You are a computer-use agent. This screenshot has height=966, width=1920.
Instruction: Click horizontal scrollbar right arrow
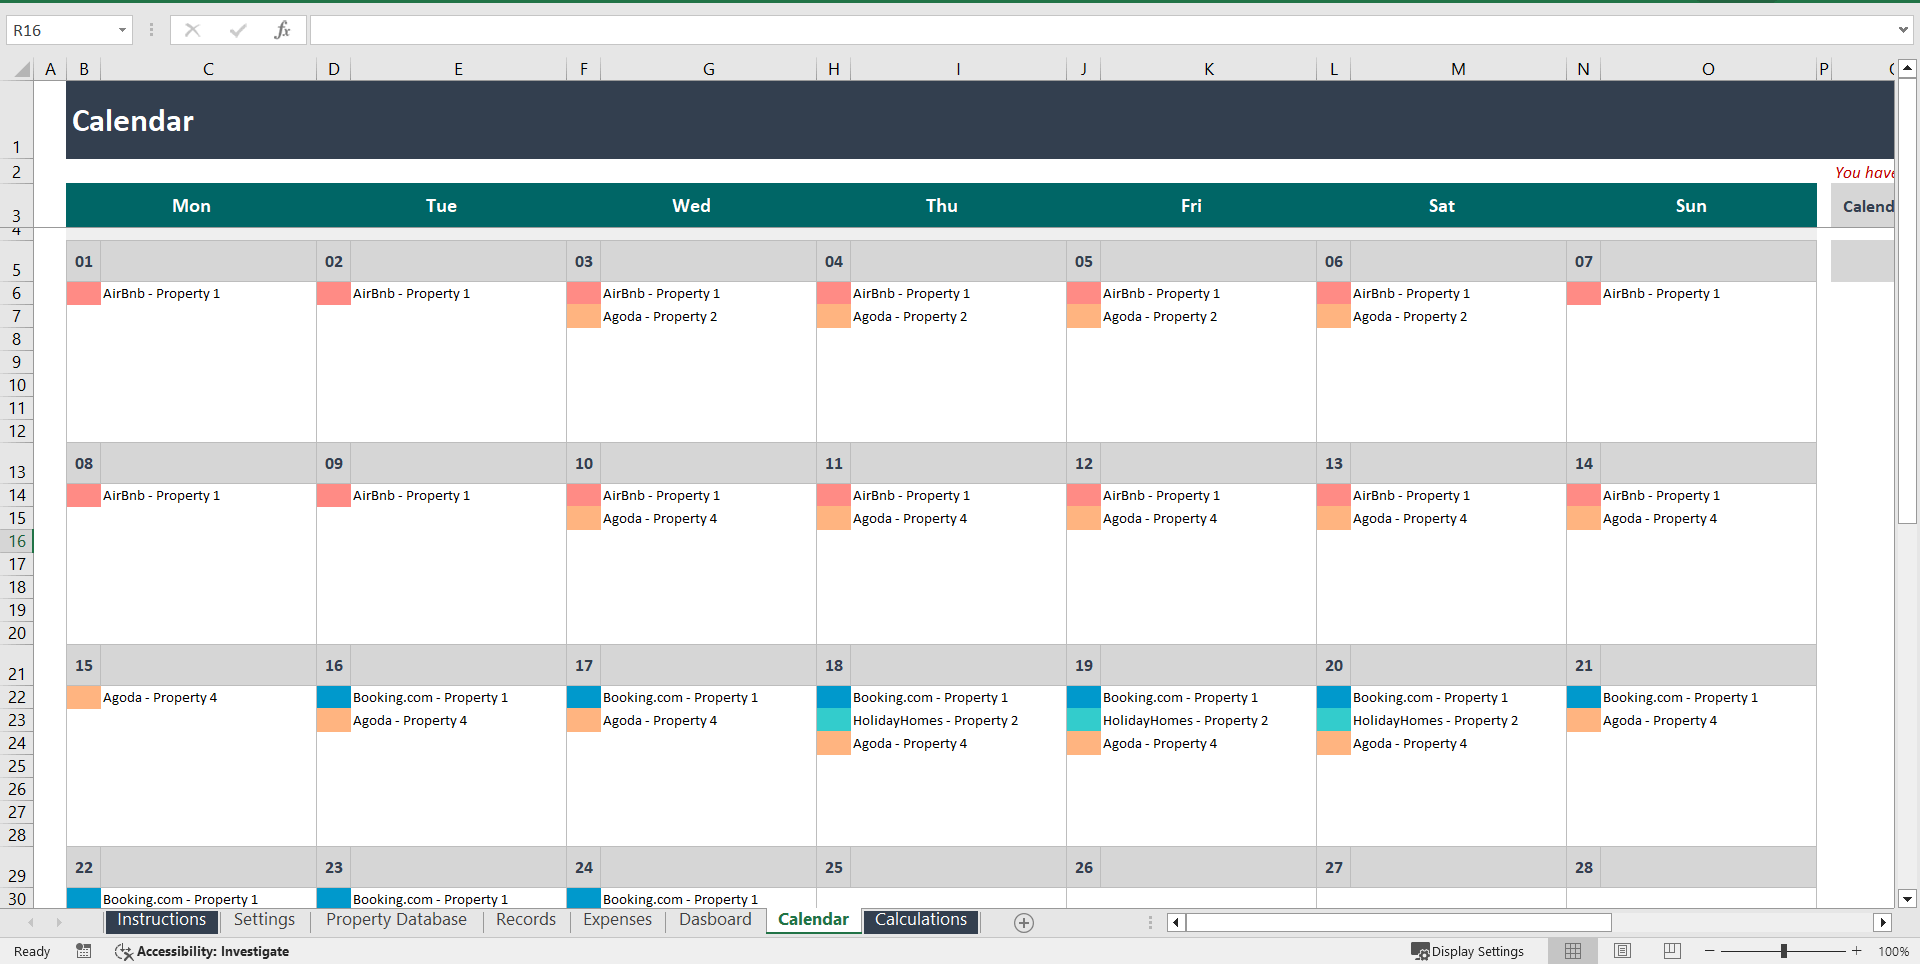[x=1883, y=922]
